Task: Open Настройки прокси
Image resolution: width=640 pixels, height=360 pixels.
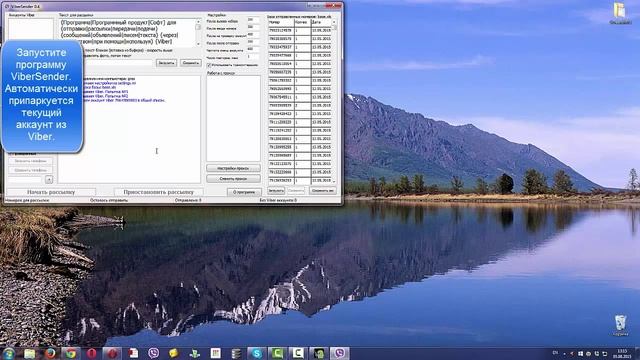Action: (x=233, y=168)
